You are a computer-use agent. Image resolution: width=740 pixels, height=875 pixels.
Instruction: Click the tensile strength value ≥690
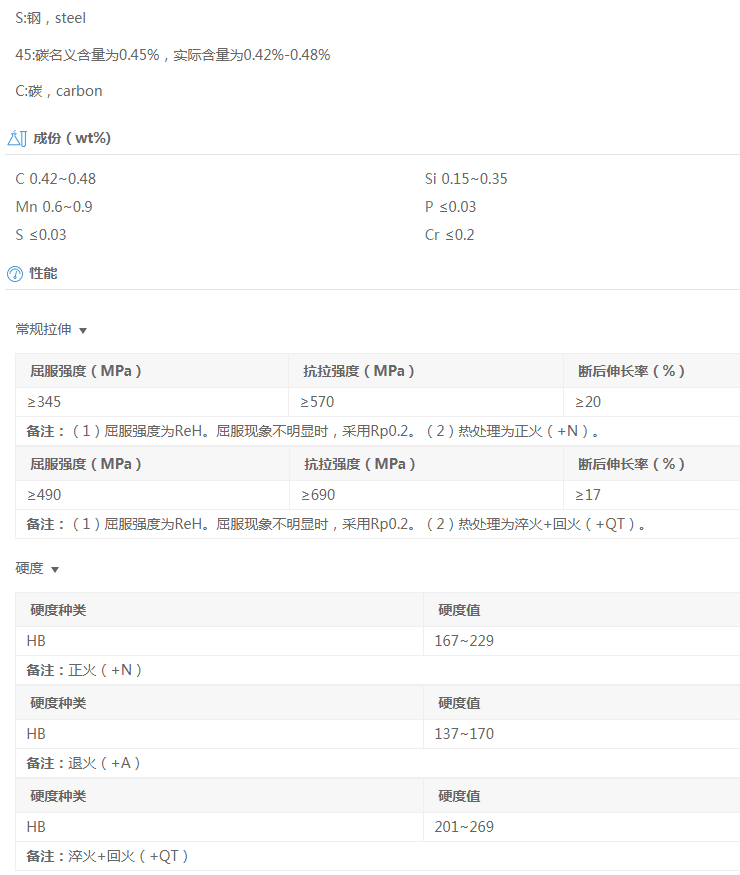318,495
